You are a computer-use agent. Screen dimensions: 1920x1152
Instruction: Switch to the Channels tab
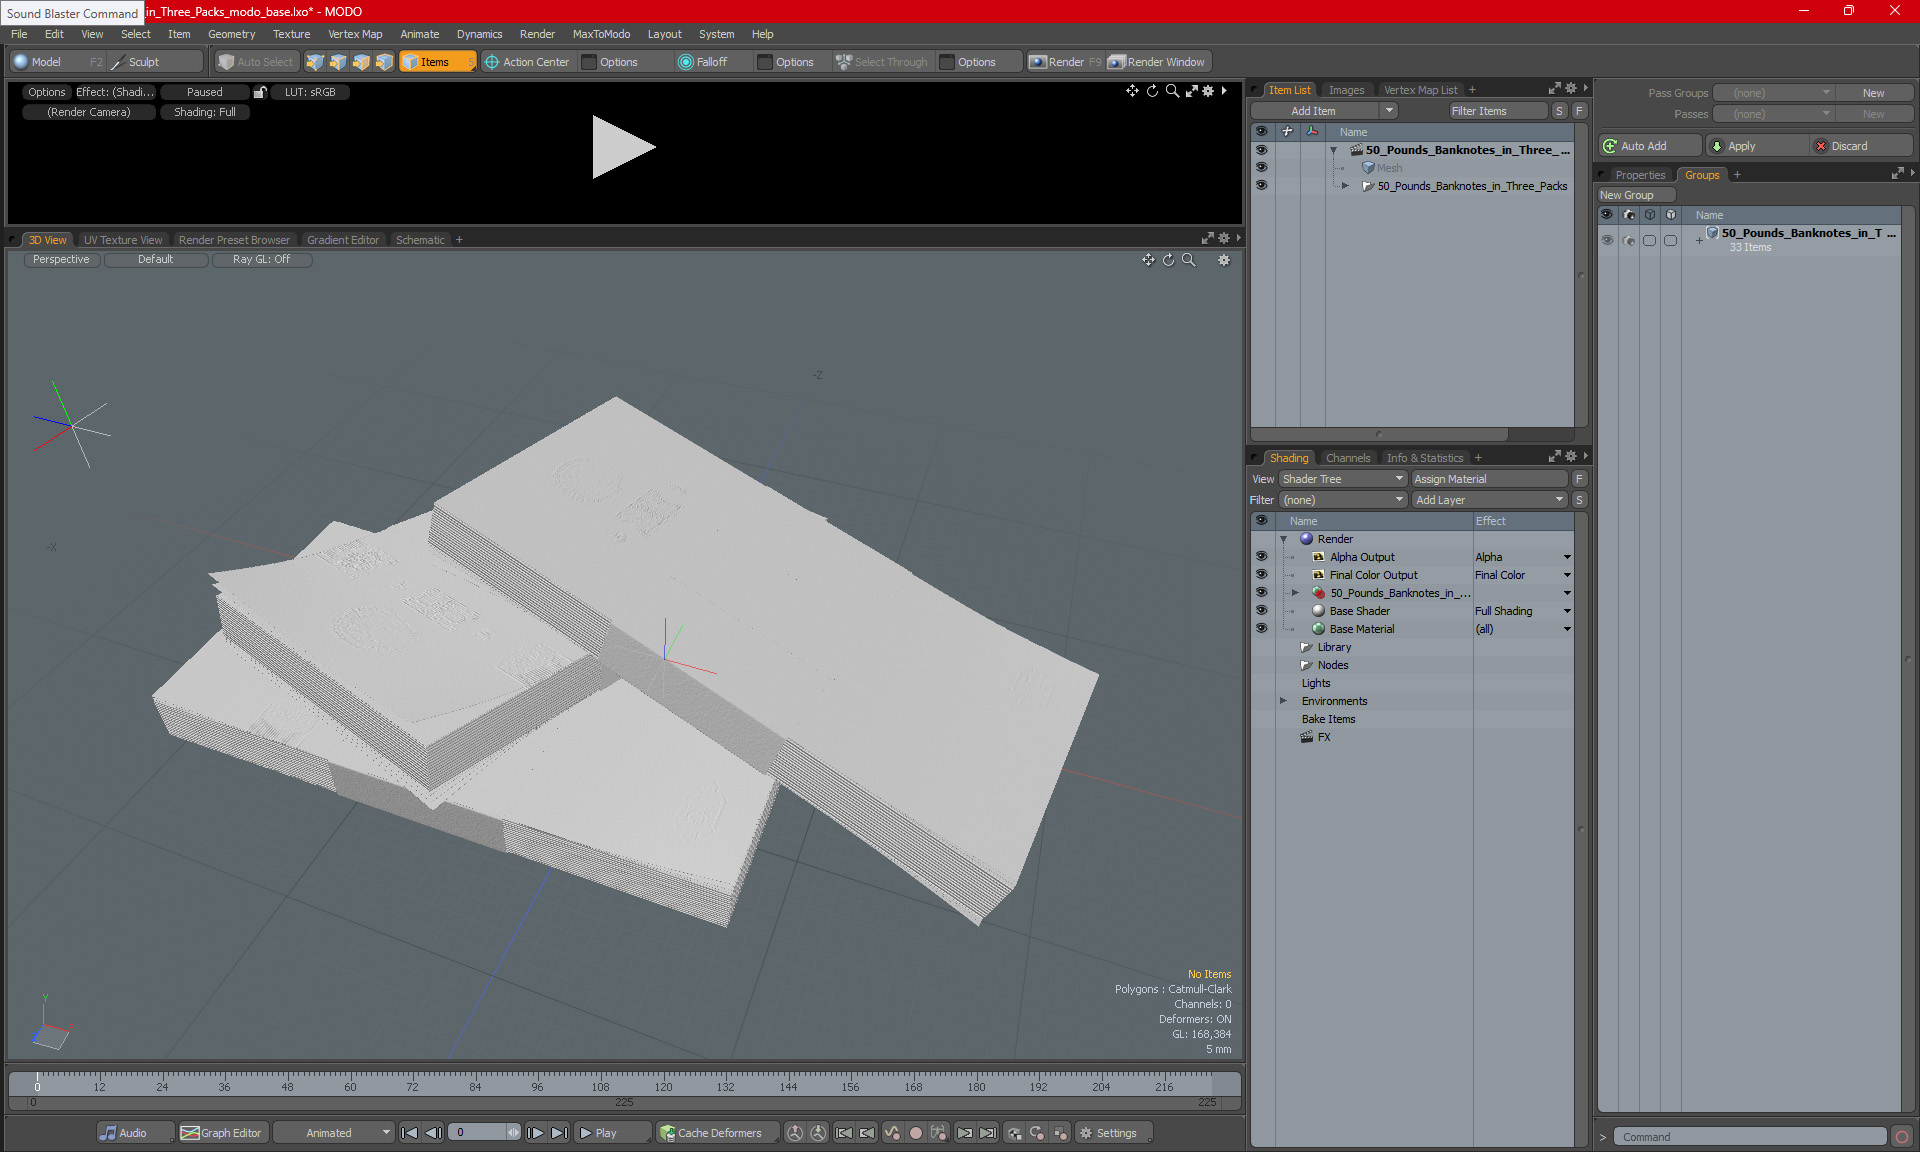[x=1347, y=458]
